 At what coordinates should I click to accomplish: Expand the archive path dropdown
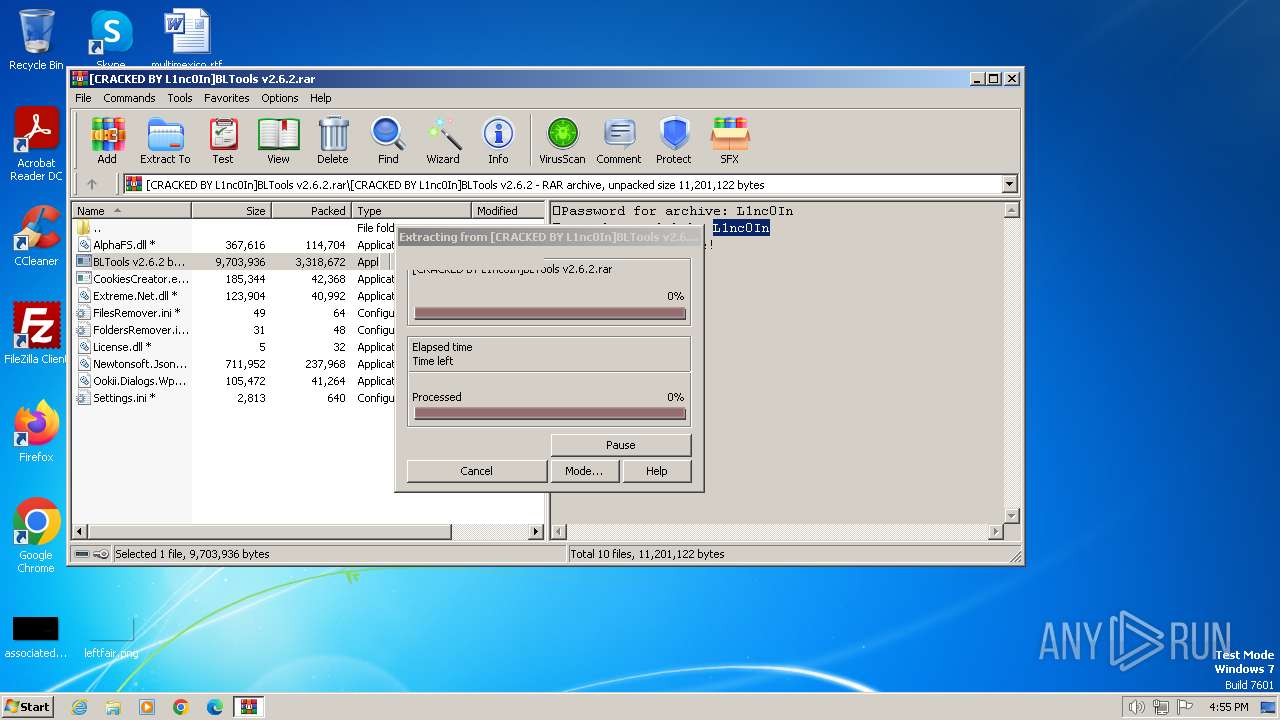1009,184
